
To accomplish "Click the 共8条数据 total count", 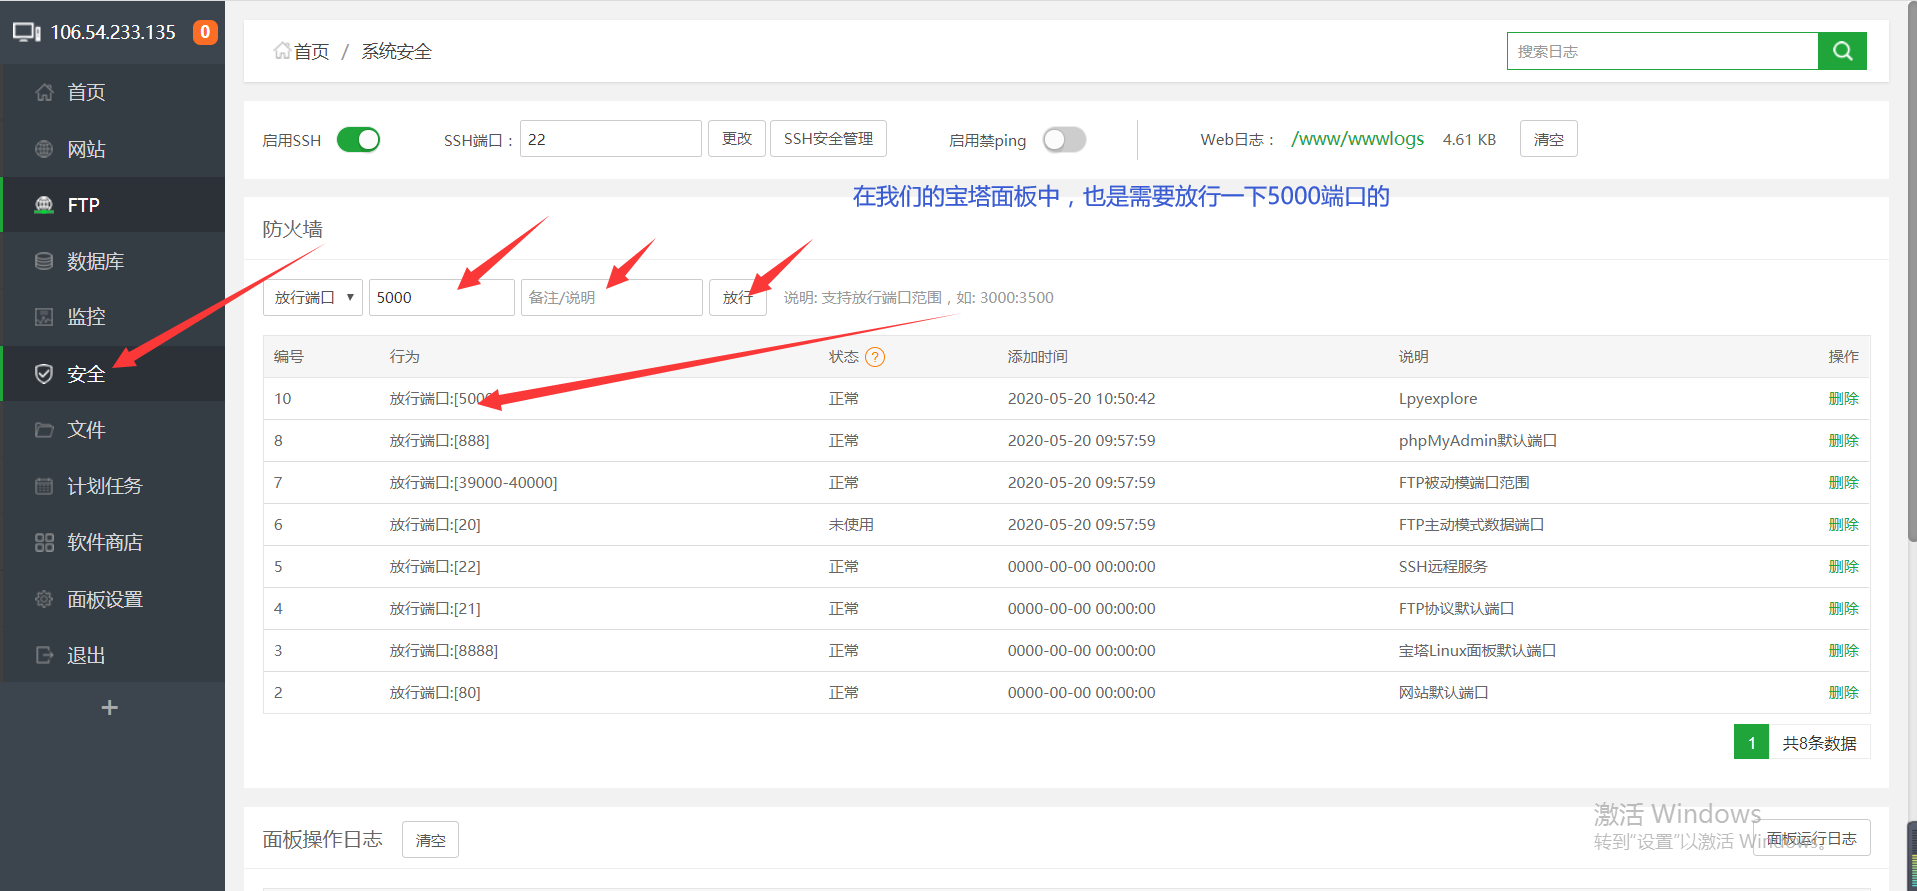I will 1819,743.
